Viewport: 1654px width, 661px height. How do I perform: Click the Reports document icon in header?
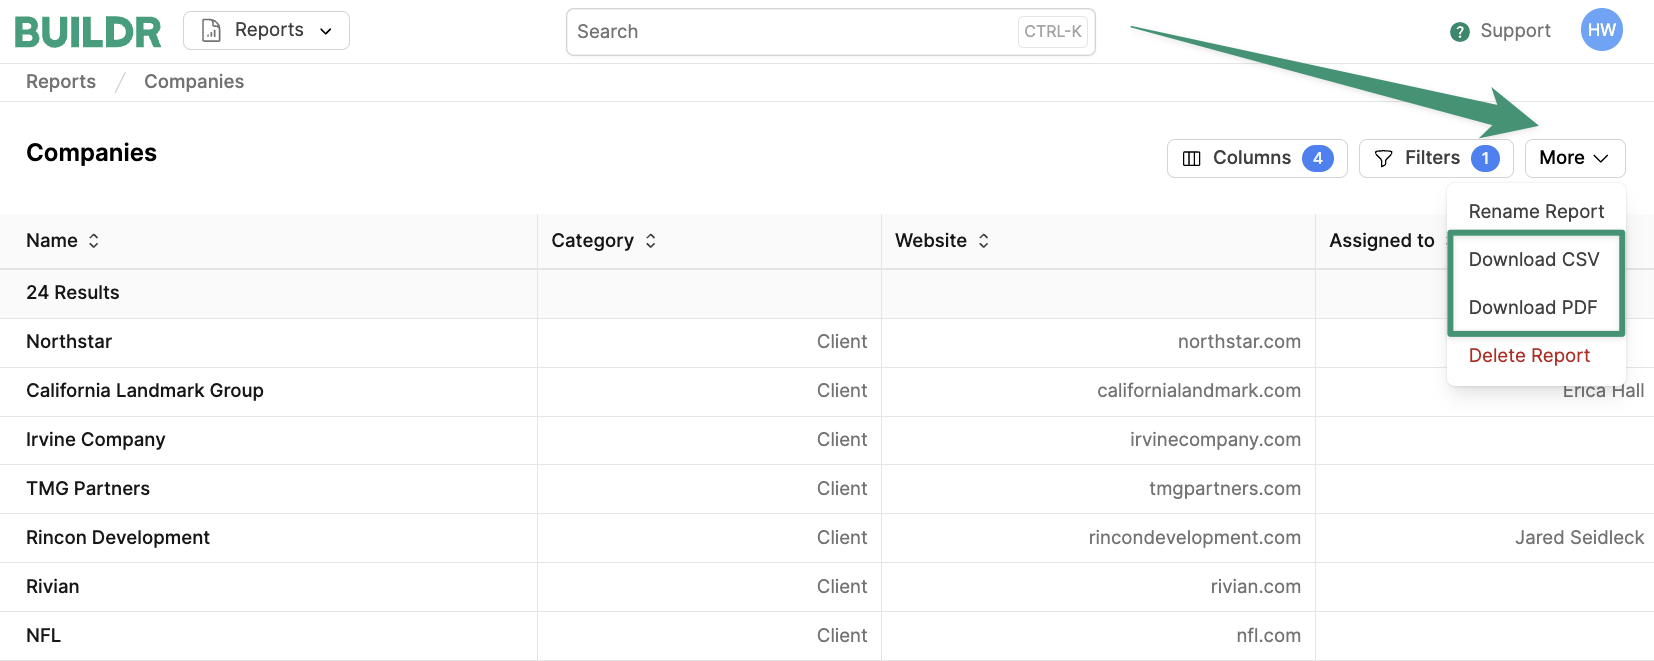click(211, 31)
